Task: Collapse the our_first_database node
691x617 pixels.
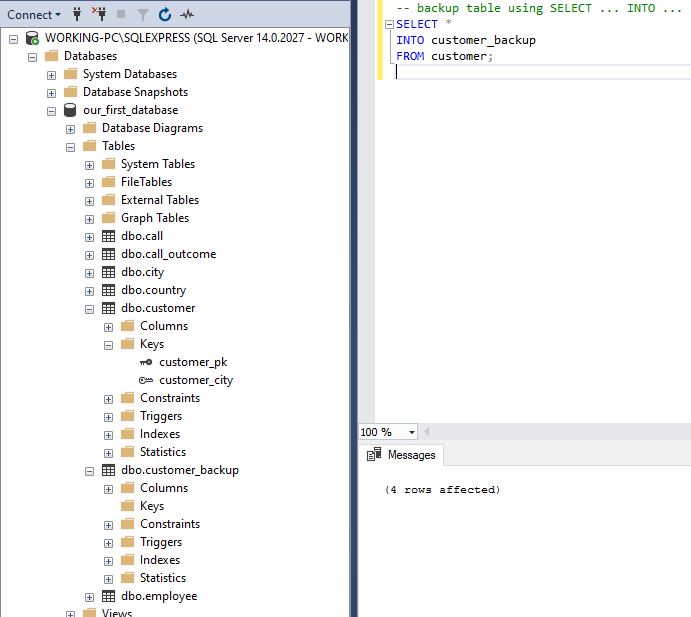Action: click(x=52, y=111)
